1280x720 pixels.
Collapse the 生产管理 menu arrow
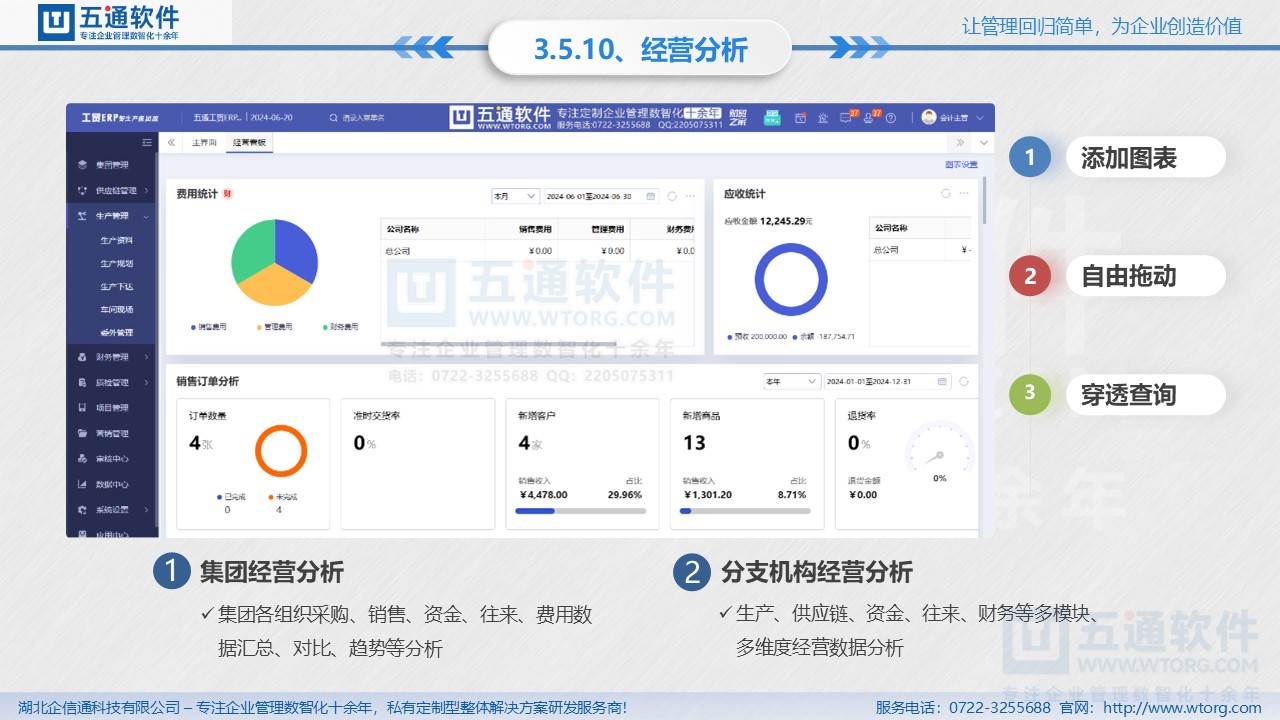tap(146, 216)
